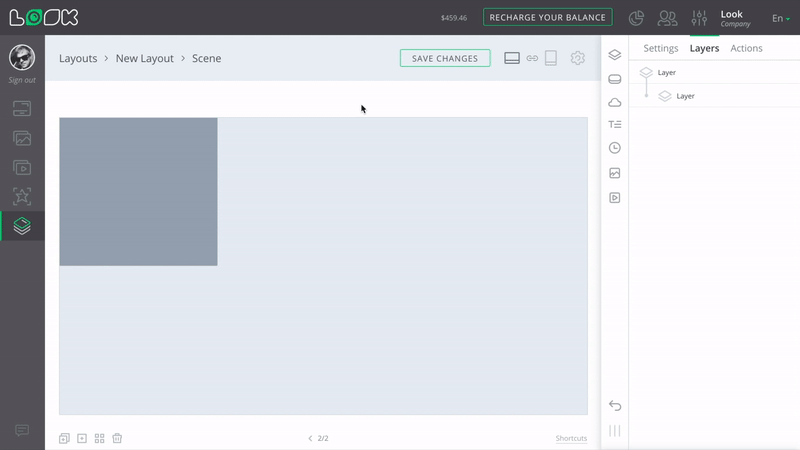The image size is (800, 450).
Task: Switch to the Settings tab
Action: tap(660, 48)
